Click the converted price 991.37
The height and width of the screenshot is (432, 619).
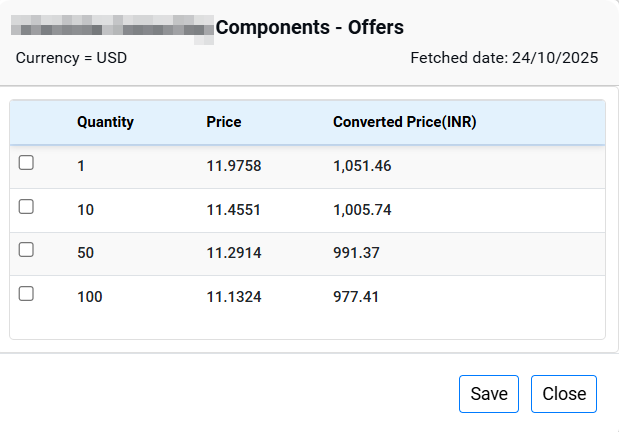click(x=356, y=253)
